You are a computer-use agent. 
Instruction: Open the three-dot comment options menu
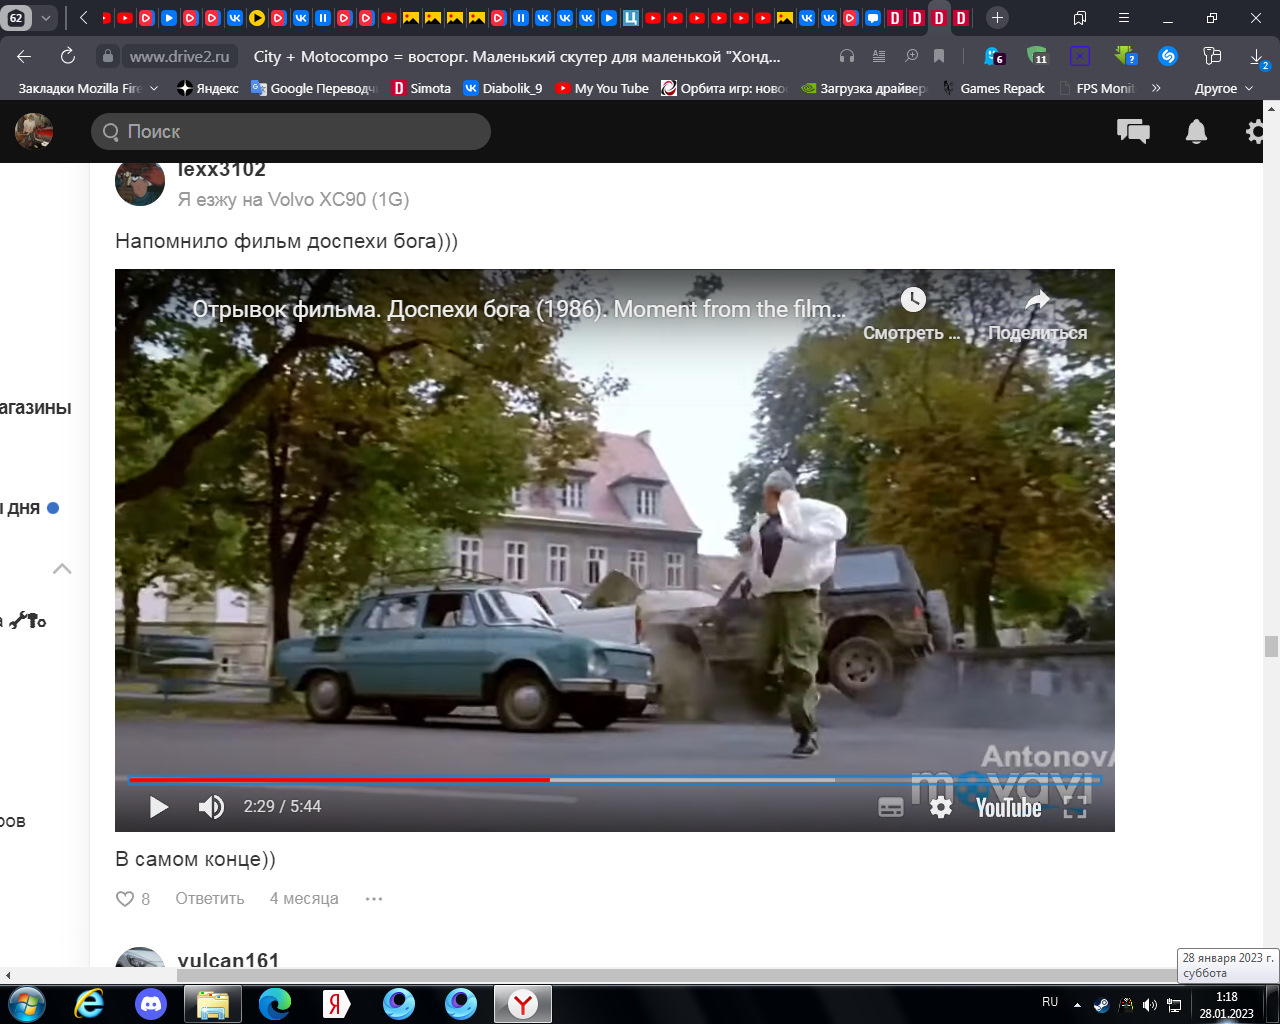coord(374,899)
